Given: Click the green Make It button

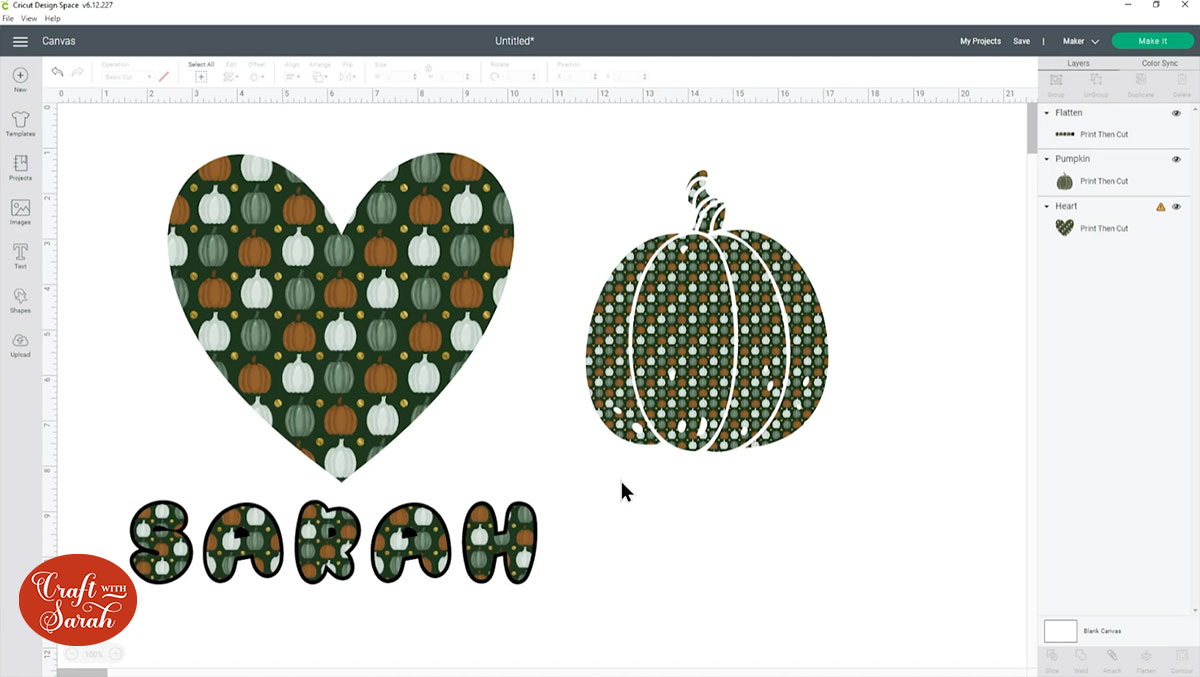Looking at the screenshot, I should pos(1152,41).
